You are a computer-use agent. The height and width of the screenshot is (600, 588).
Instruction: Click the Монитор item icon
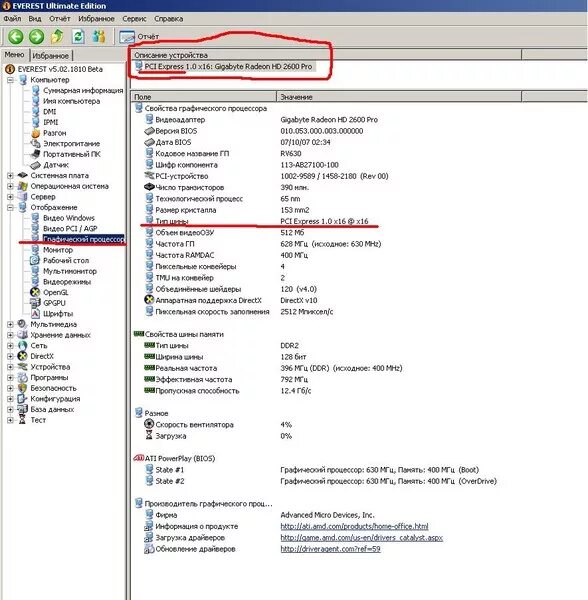coord(35,250)
